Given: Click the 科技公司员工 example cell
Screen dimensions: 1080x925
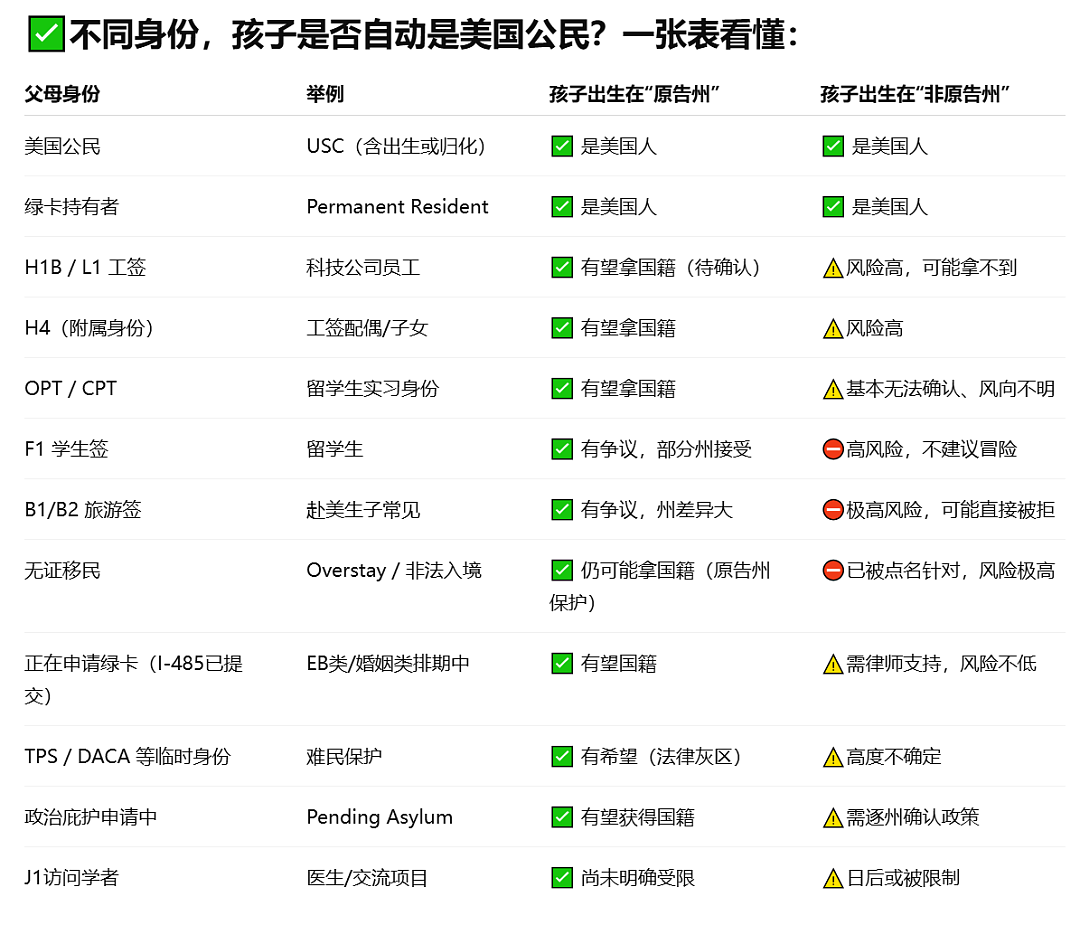Looking at the screenshot, I should pyautogui.click(x=363, y=267).
